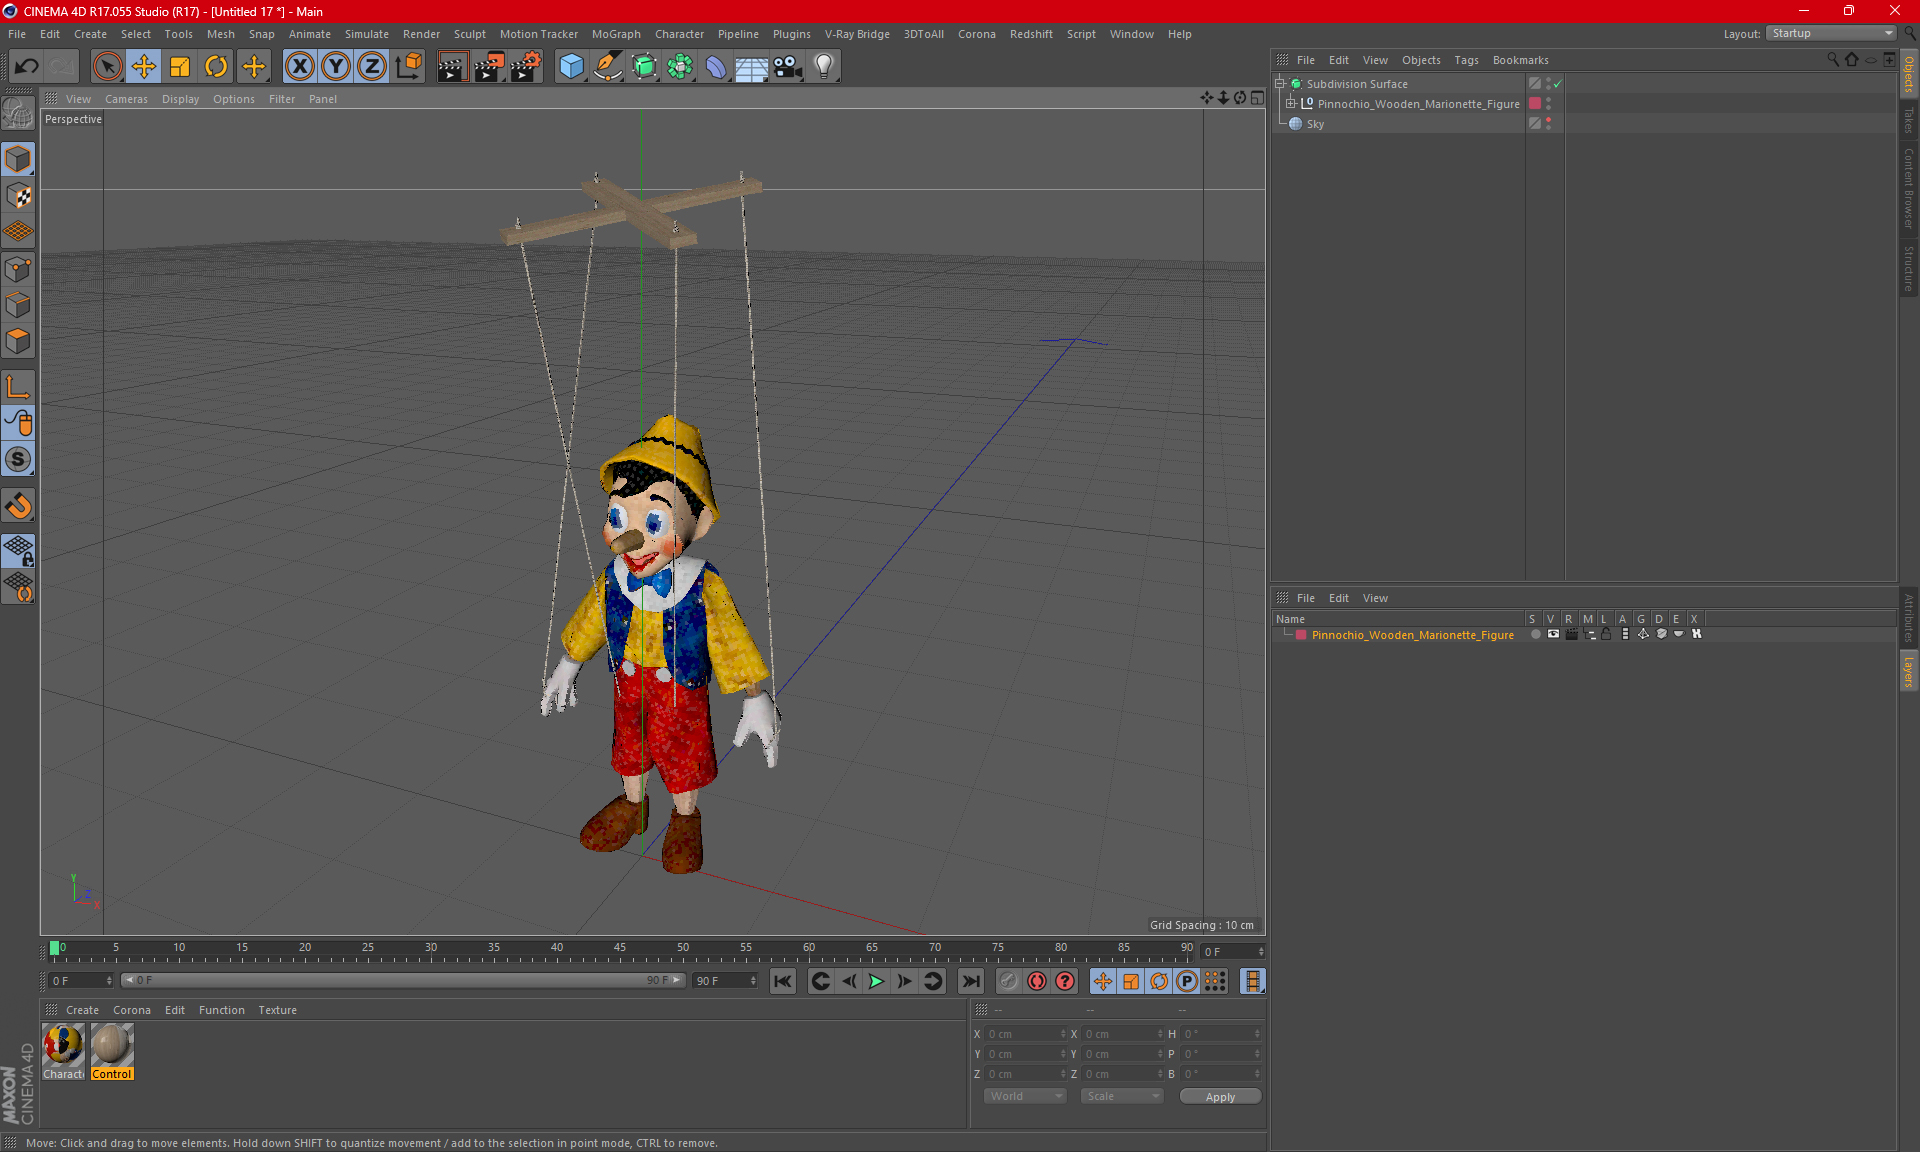Expand the Pinnochio_Wooden_Marionette_Figure object tree
Screen dimensions: 1920x1152
coord(1291,103)
